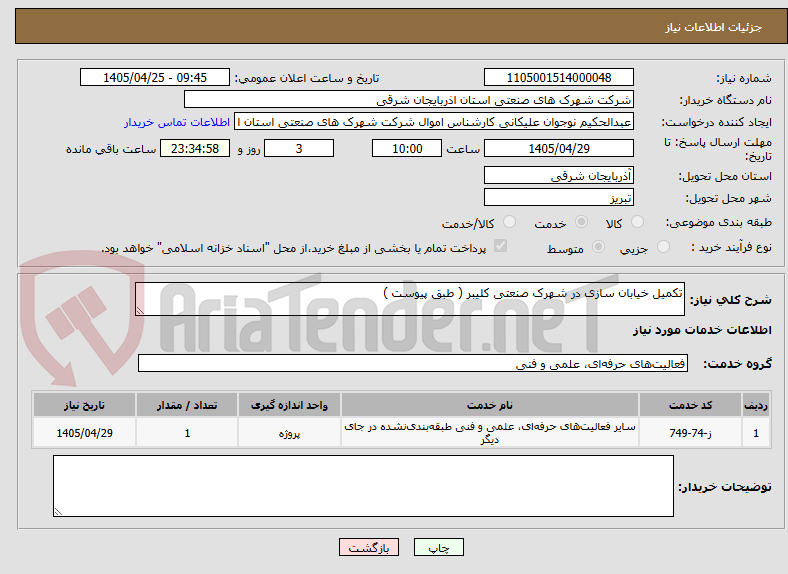Click the تاریخ نیاز column header

[x=84, y=405]
